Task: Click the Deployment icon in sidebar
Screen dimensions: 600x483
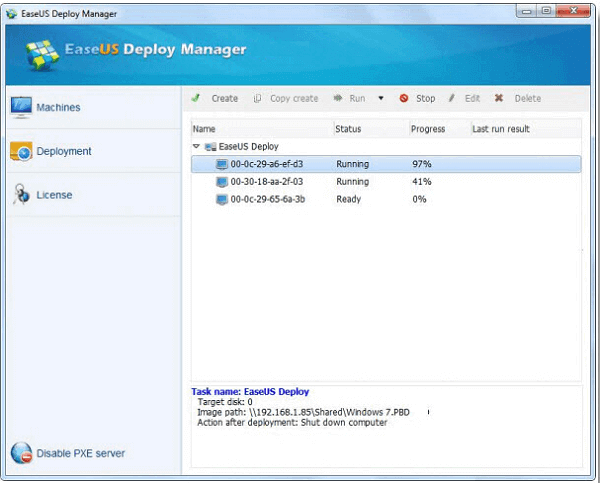Action: 21,151
